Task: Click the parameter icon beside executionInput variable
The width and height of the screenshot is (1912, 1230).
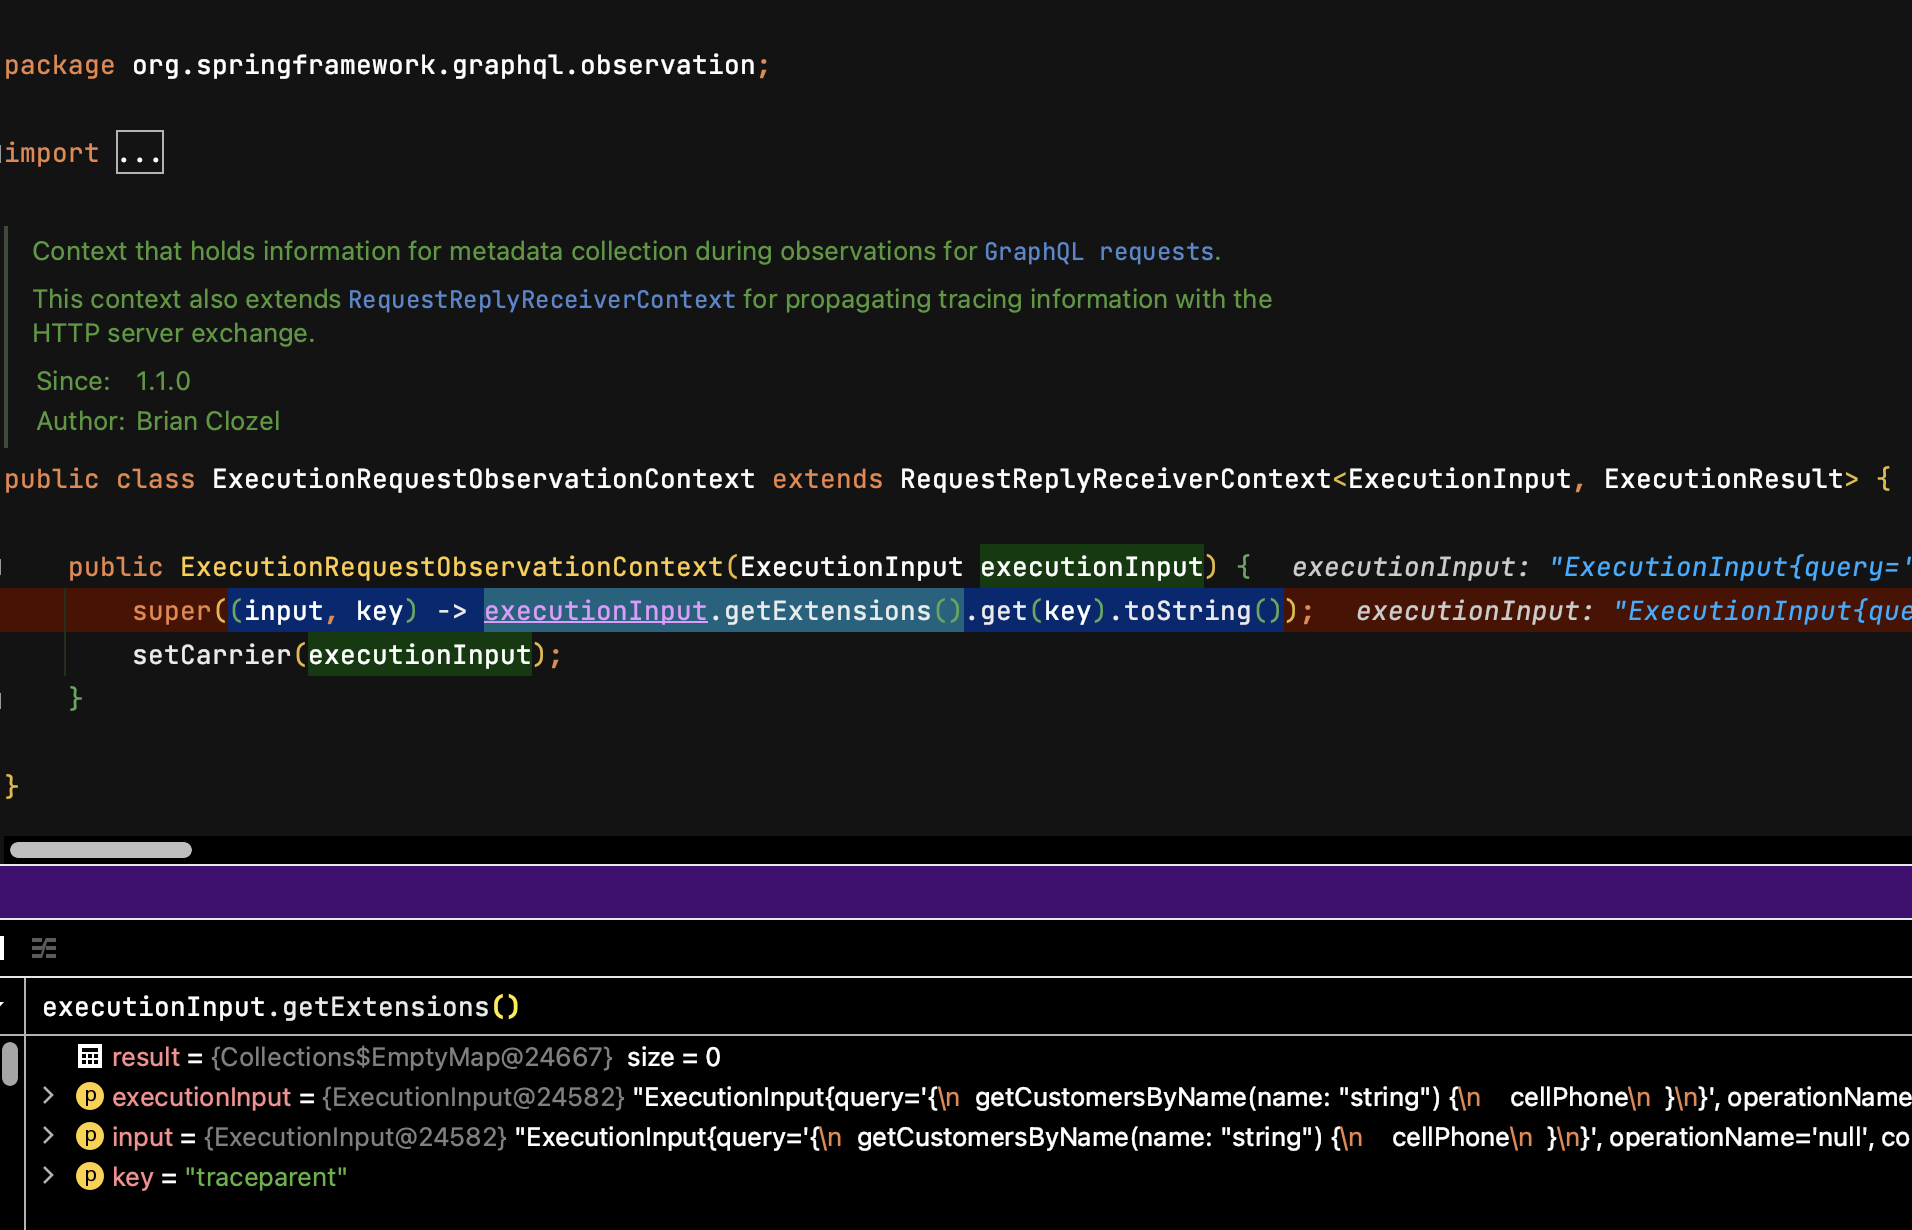Action: click(90, 1096)
